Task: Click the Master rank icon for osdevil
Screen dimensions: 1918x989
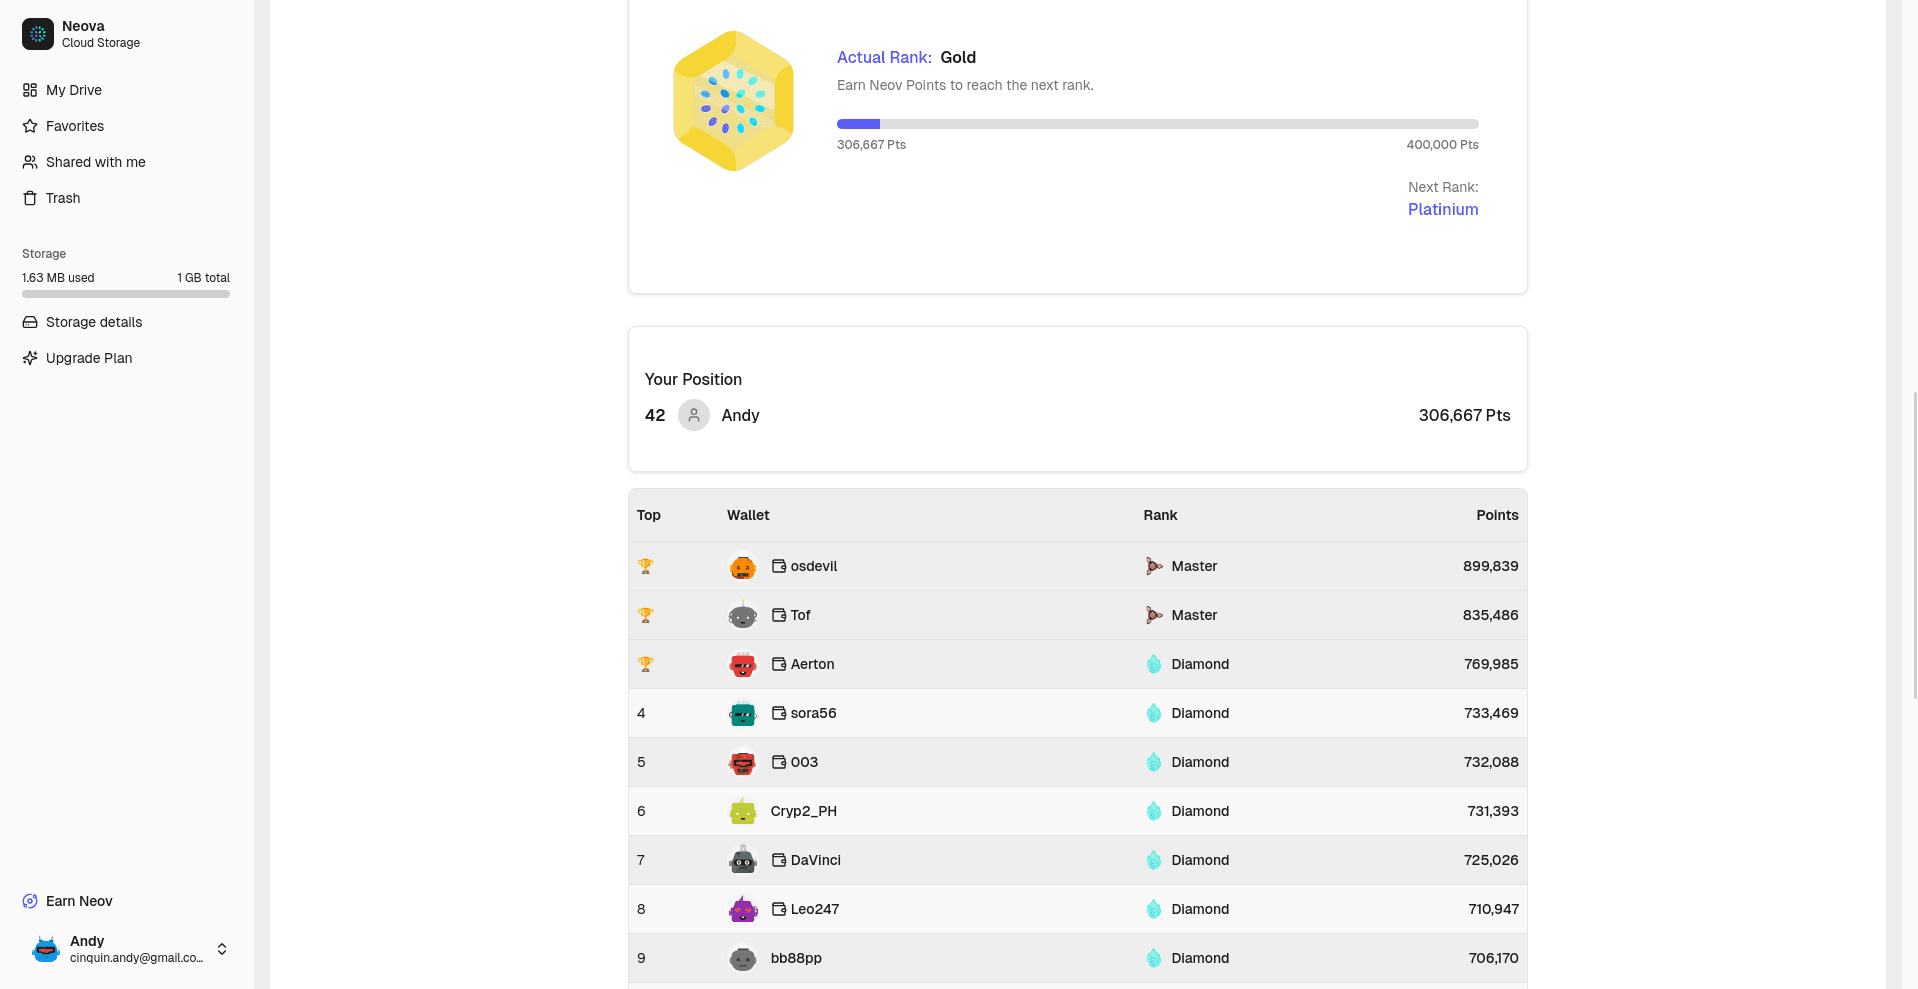Action: (1154, 566)
